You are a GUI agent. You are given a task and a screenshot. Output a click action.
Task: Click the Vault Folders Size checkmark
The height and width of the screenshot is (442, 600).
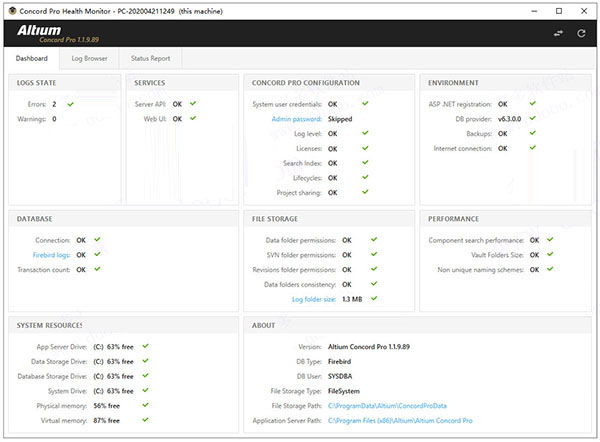point(550,254)
